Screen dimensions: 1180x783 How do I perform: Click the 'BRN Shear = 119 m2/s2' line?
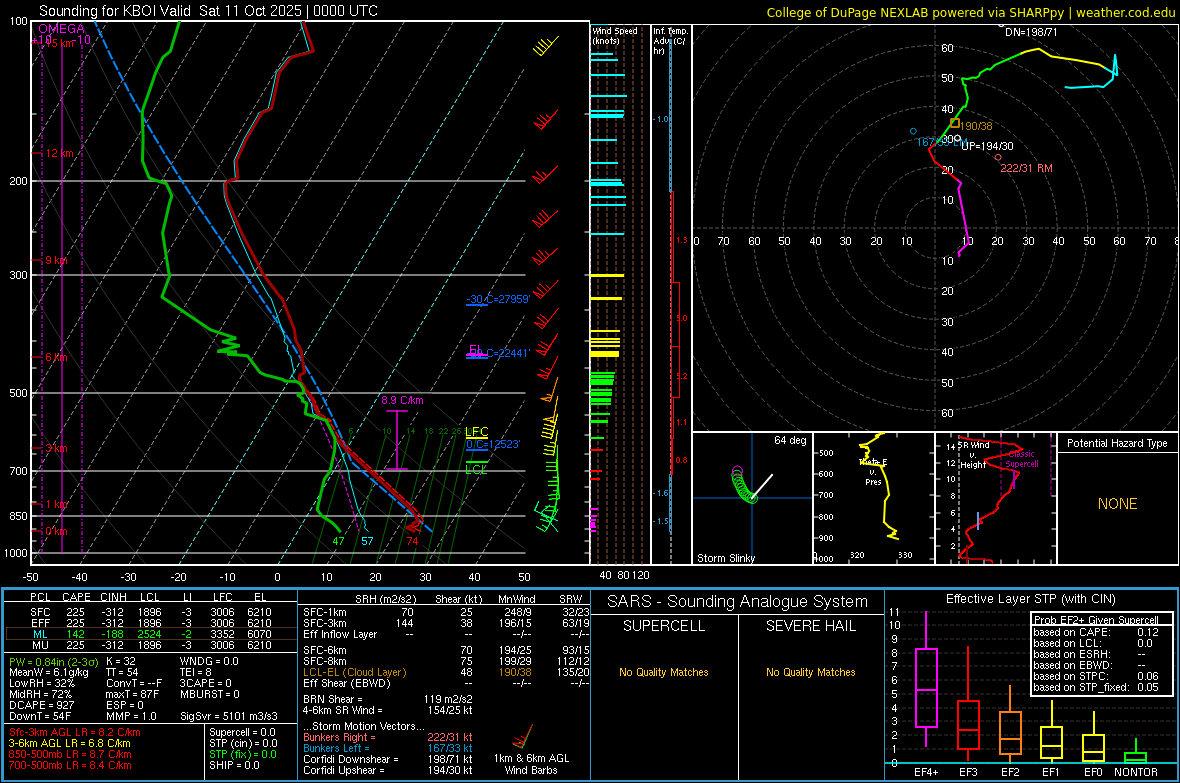coord(388,699)
